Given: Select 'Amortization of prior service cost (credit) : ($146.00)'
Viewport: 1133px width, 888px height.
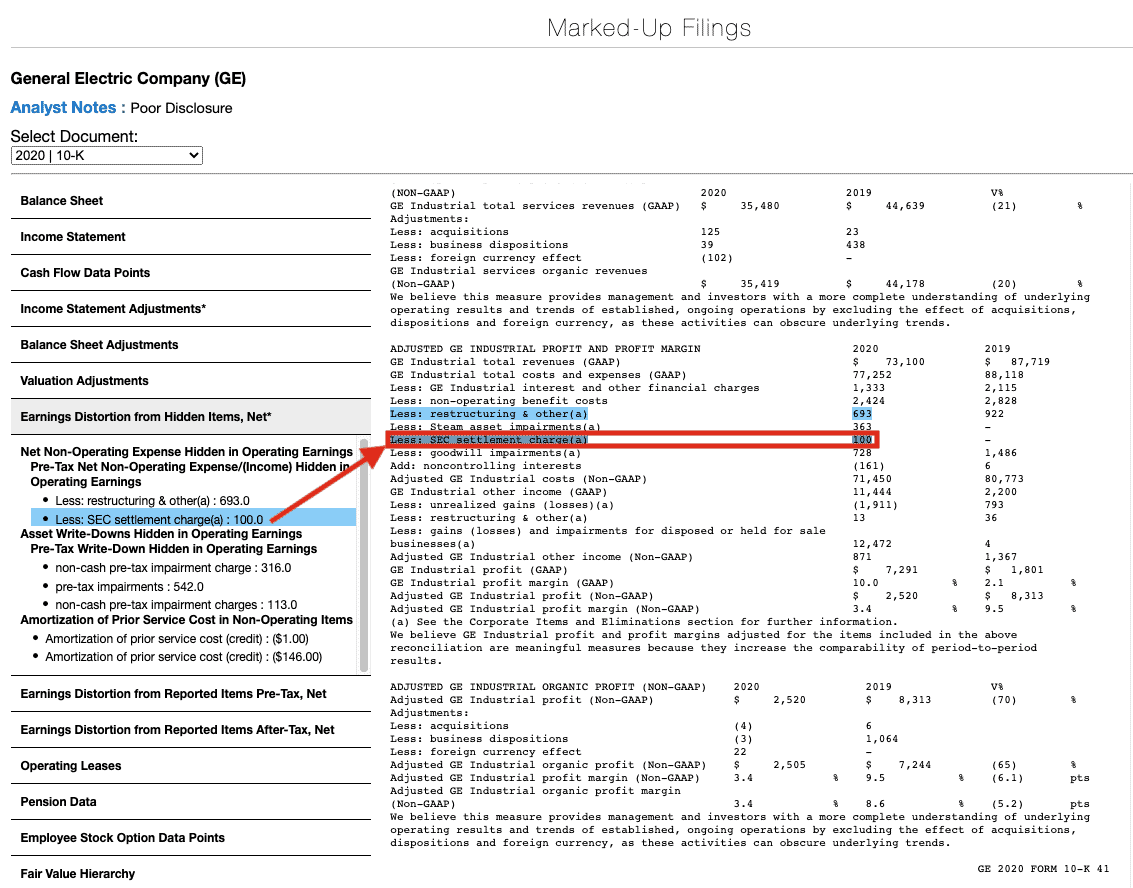Looking at the screenshot, I should tap(184, 657).
